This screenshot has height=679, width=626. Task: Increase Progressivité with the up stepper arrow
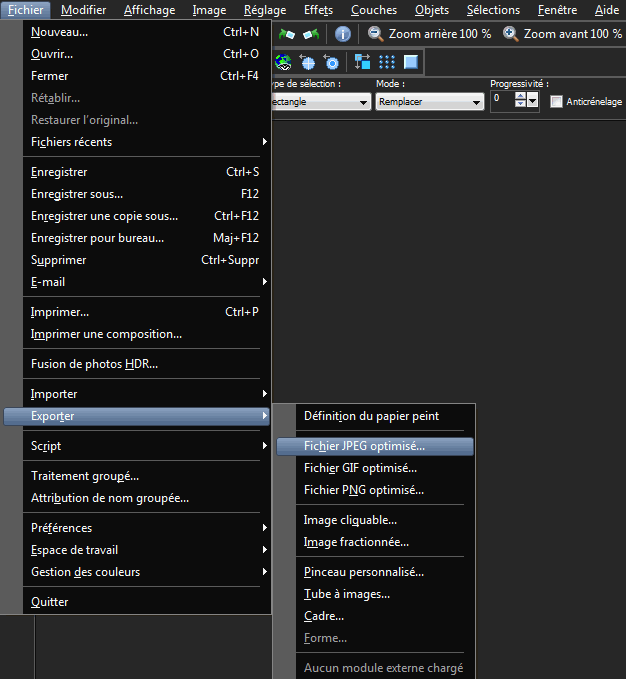tap(520, 97)
